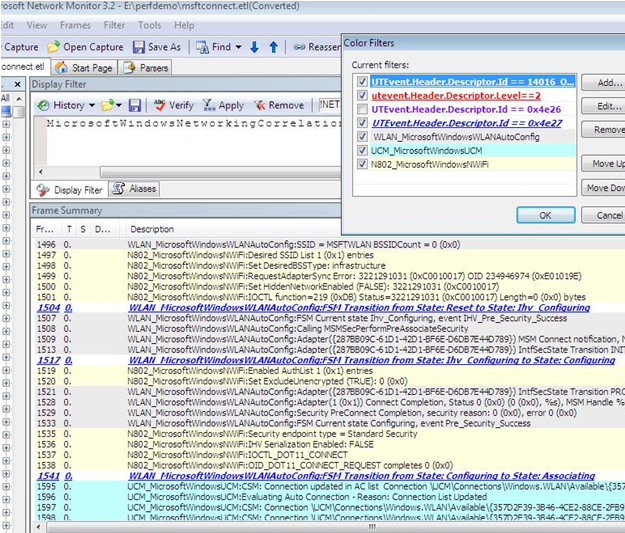This screenshot has height=533, width=625.
Task: Click the Move Up button
Action: coord(604,163)
